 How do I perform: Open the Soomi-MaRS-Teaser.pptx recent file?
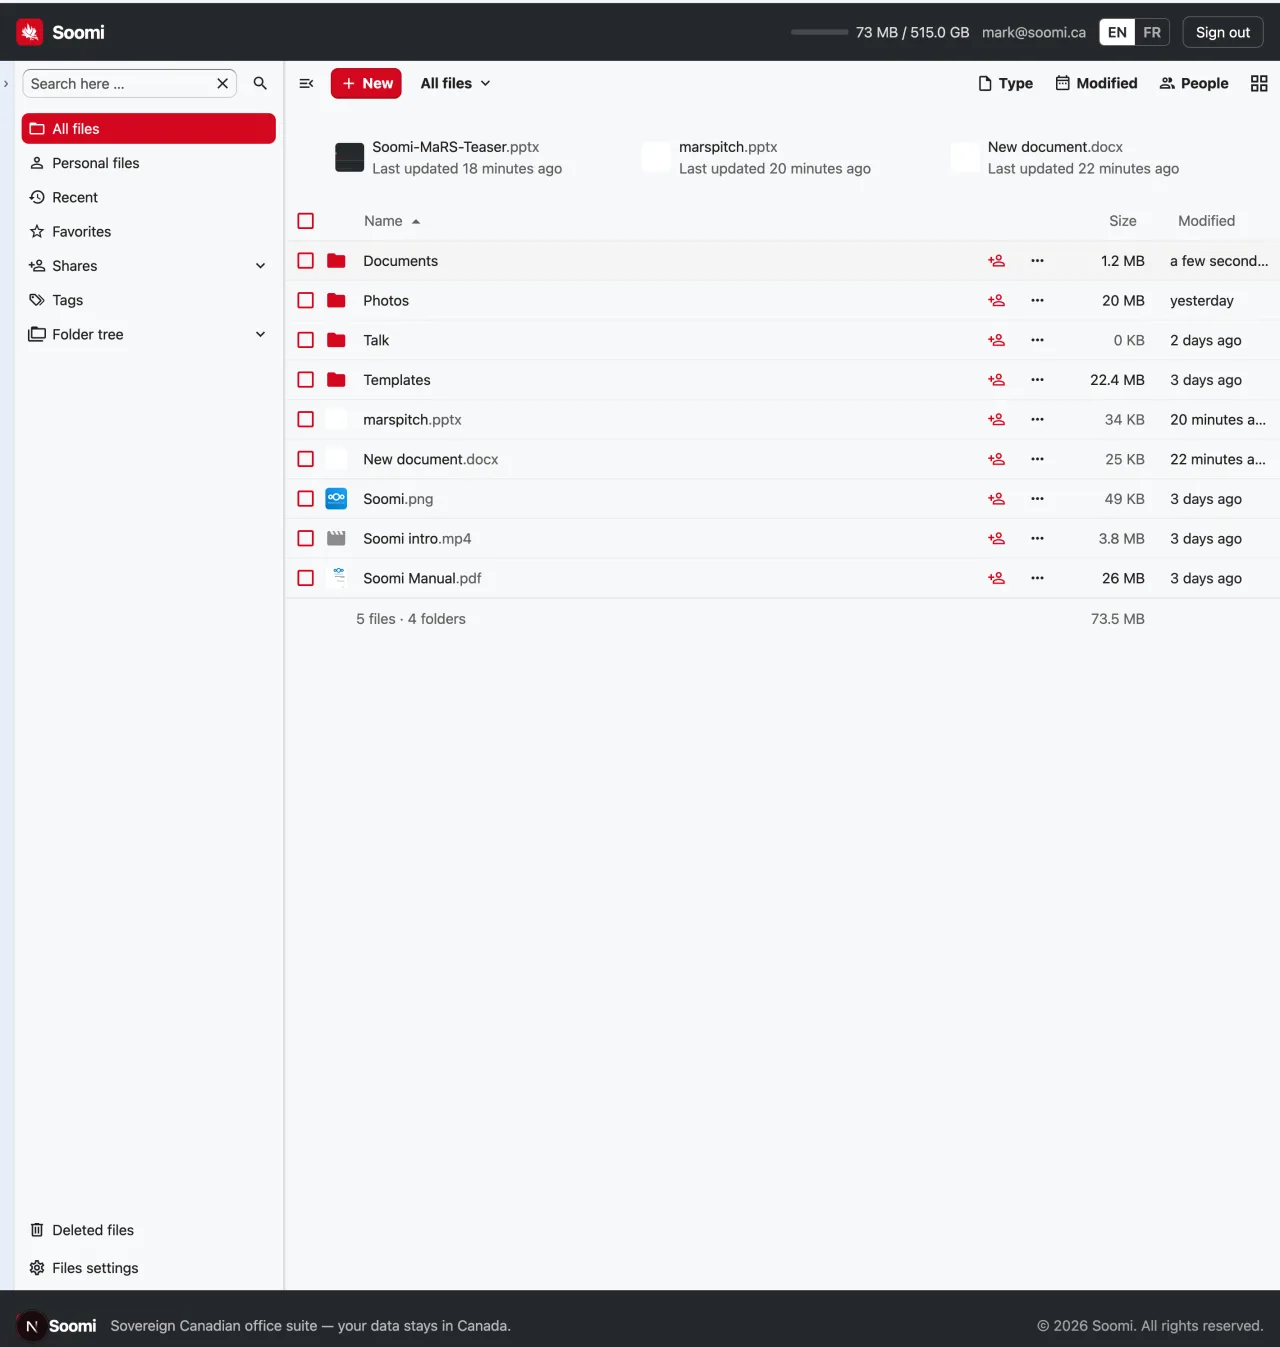(448, 158)
